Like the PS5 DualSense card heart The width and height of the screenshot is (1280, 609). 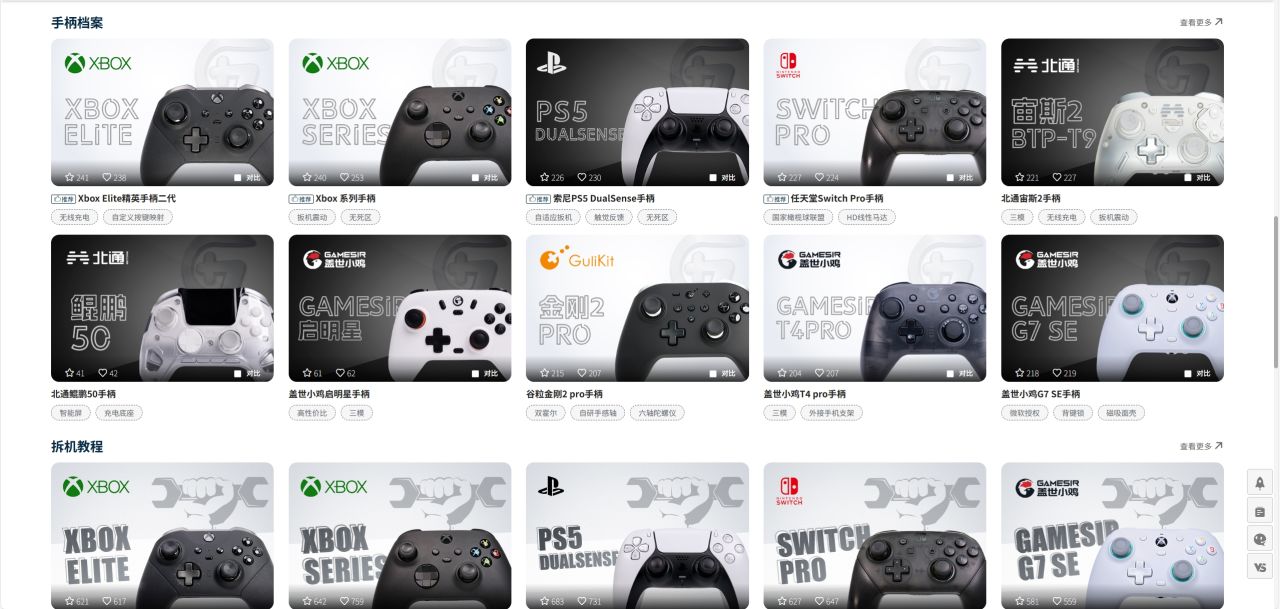pos(582,178)
